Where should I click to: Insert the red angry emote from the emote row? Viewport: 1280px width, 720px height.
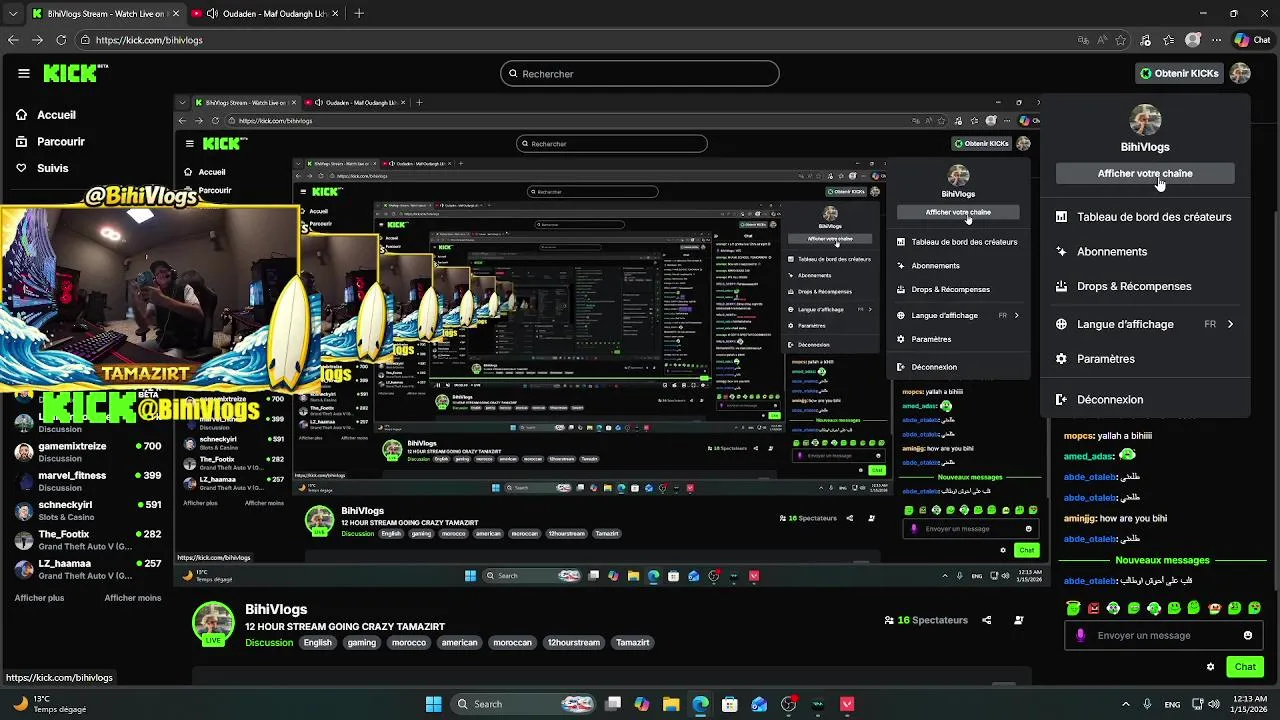(x=1093, y=608)
